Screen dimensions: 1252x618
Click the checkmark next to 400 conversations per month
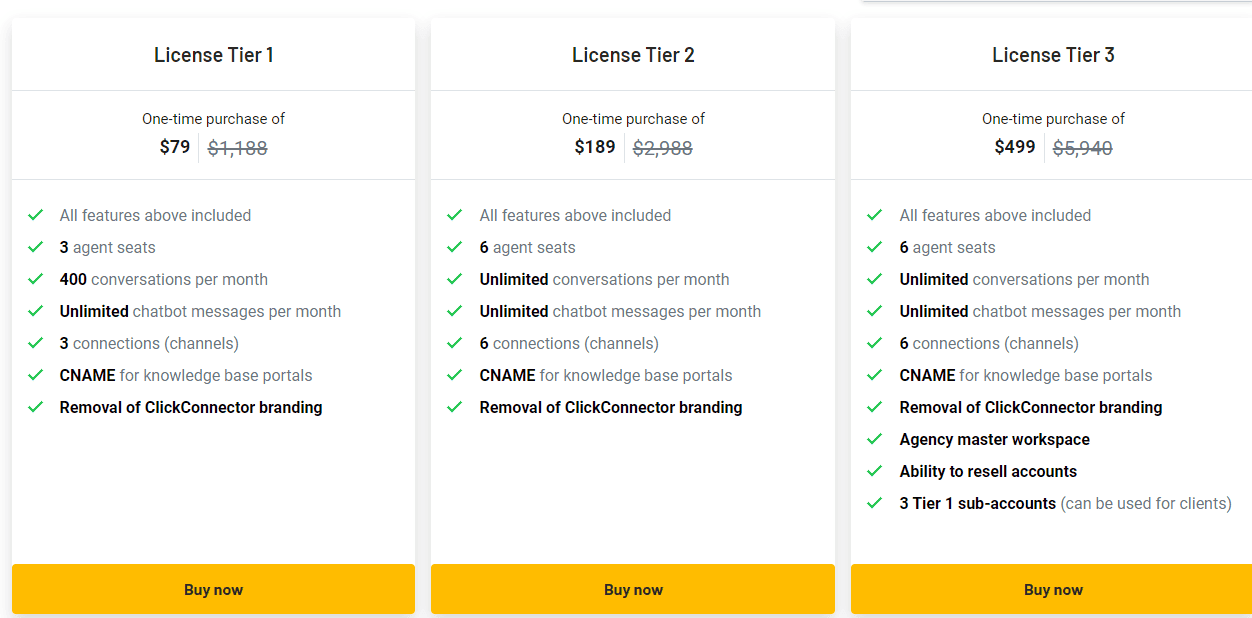(36, 279)
